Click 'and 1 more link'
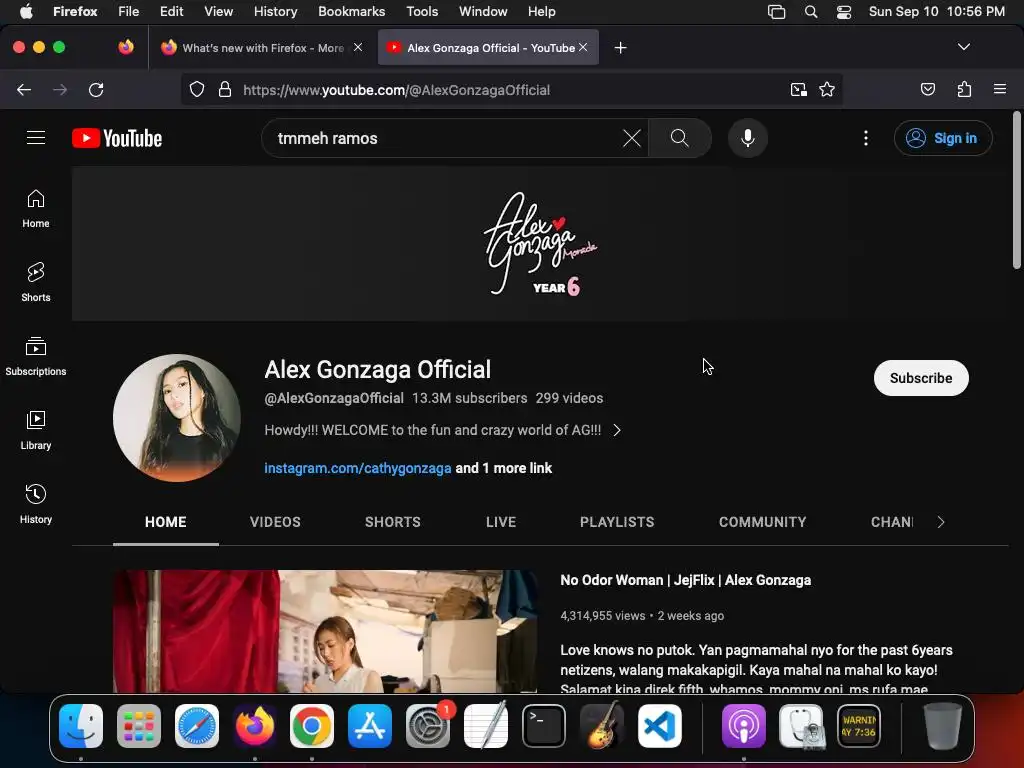This screenshot has height=768, width=1024. pos(504,468)
